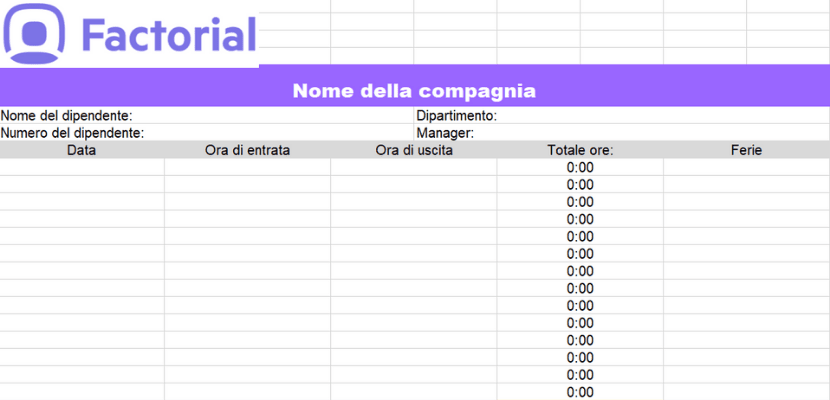Select the last visible 0:00 total cell

tap(580, 392)
